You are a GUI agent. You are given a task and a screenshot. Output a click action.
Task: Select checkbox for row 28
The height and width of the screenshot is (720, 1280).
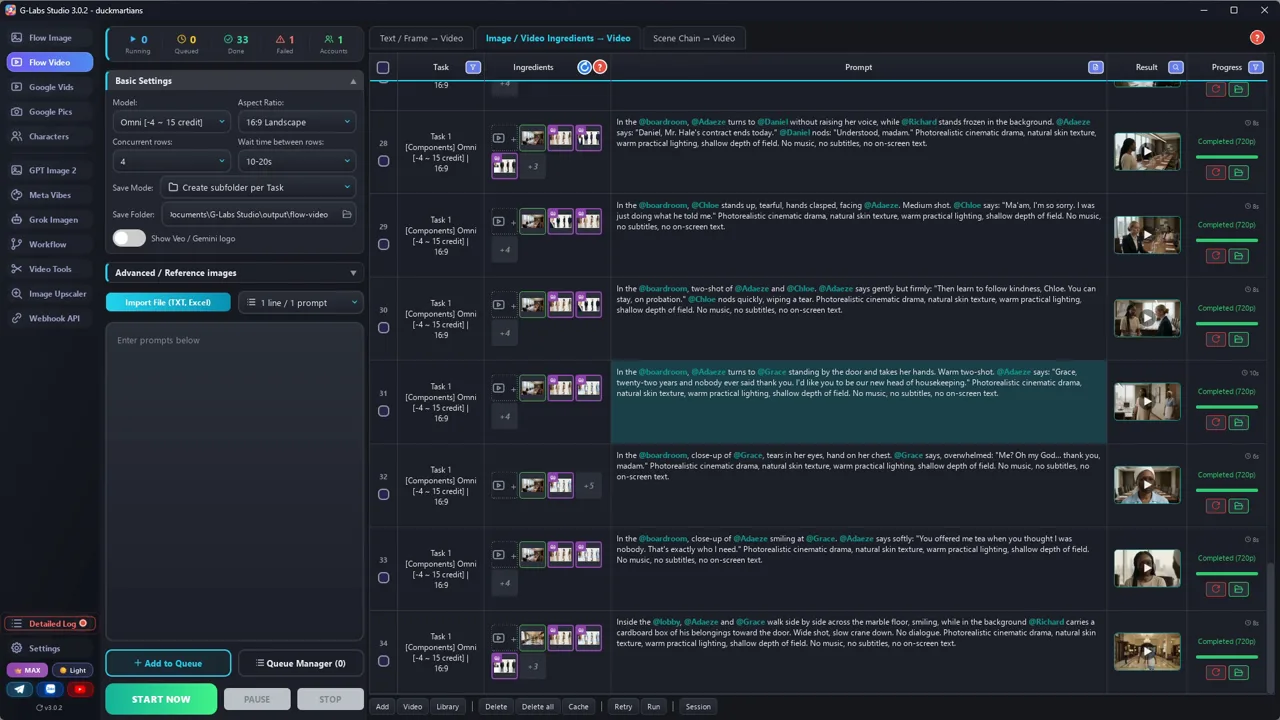pyautogui.click(x=383, y=161)
